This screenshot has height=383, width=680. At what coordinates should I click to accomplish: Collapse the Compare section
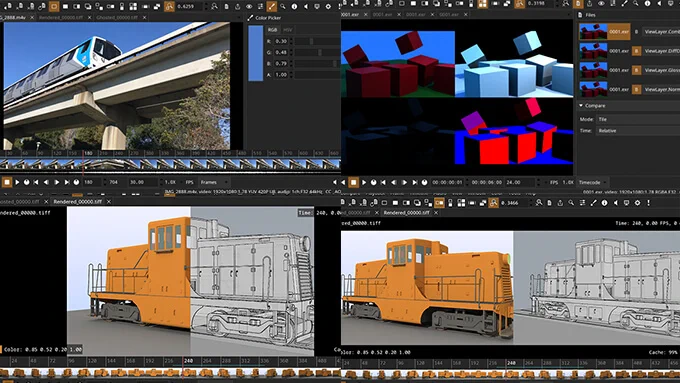[x=581, y=105]
